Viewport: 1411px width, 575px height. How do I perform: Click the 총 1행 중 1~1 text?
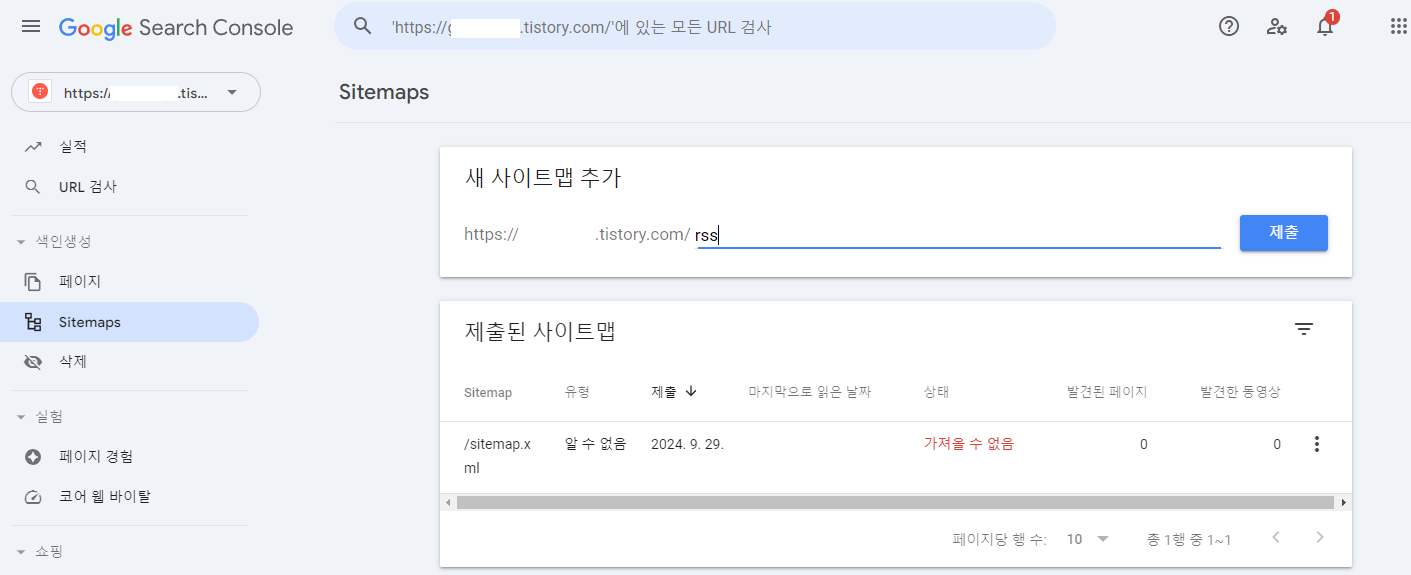coord(1189,539)
